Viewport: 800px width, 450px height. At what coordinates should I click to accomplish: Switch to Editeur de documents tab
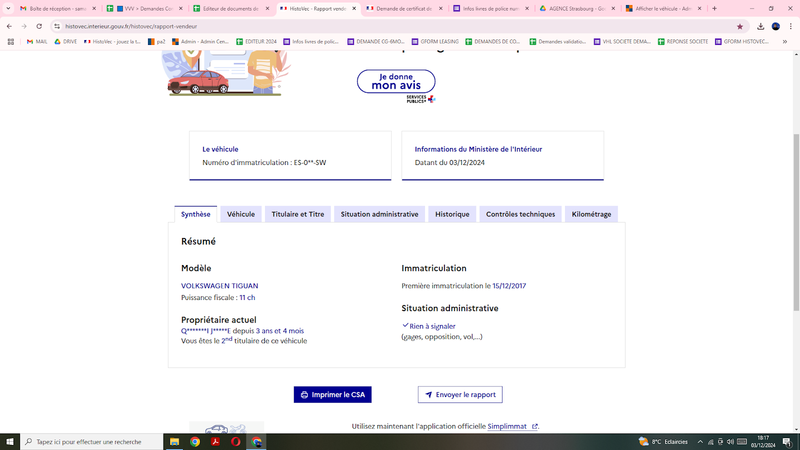(x=232, y=9)
